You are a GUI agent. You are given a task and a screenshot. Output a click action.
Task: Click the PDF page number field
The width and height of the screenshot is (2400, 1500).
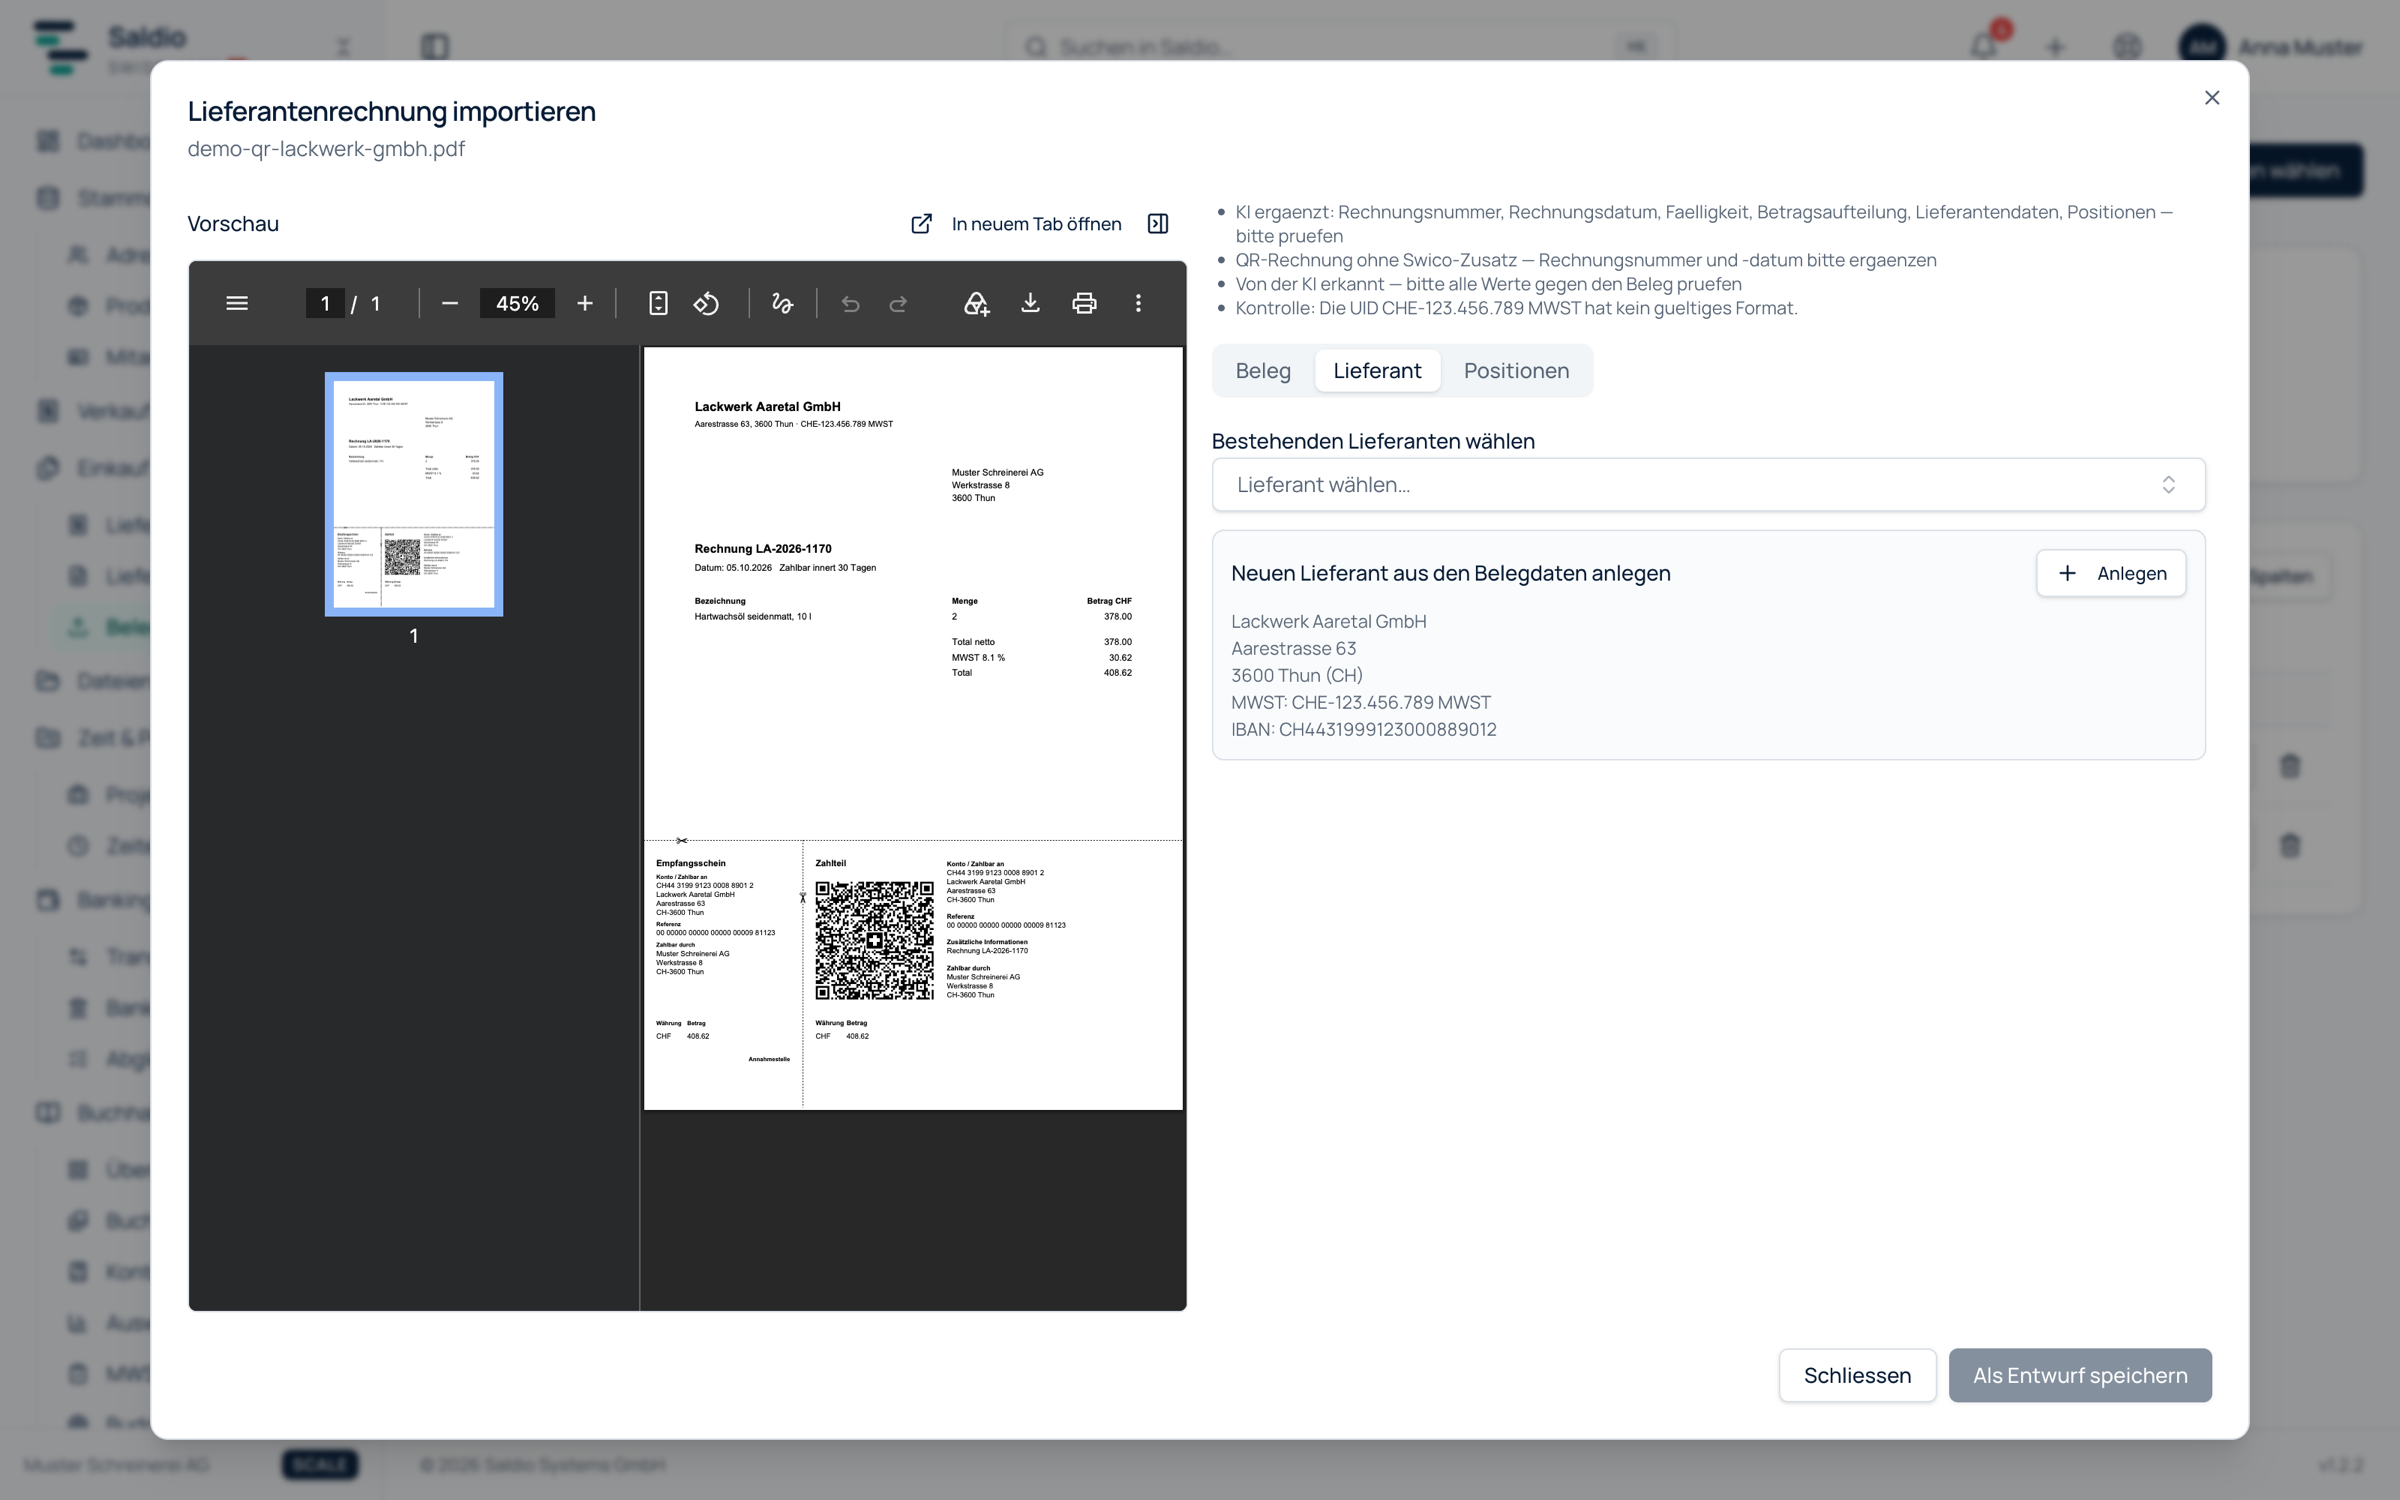[x=325, y=303]
